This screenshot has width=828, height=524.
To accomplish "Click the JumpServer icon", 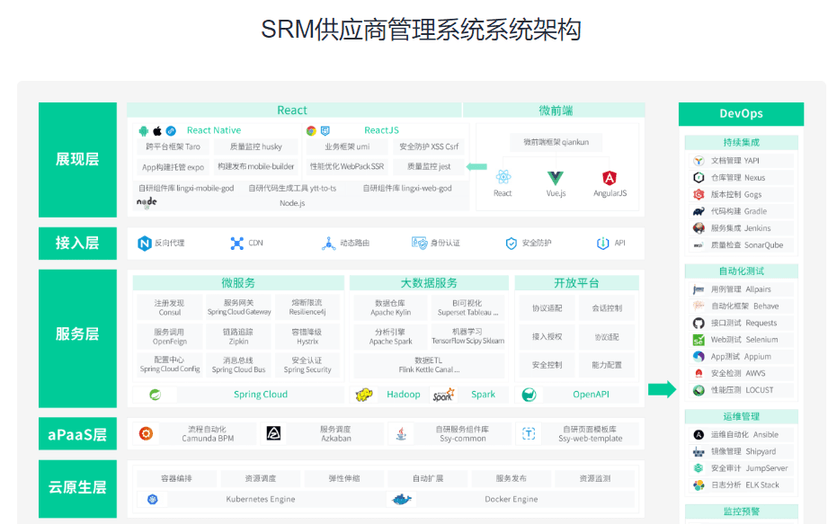I will [699, 468].
